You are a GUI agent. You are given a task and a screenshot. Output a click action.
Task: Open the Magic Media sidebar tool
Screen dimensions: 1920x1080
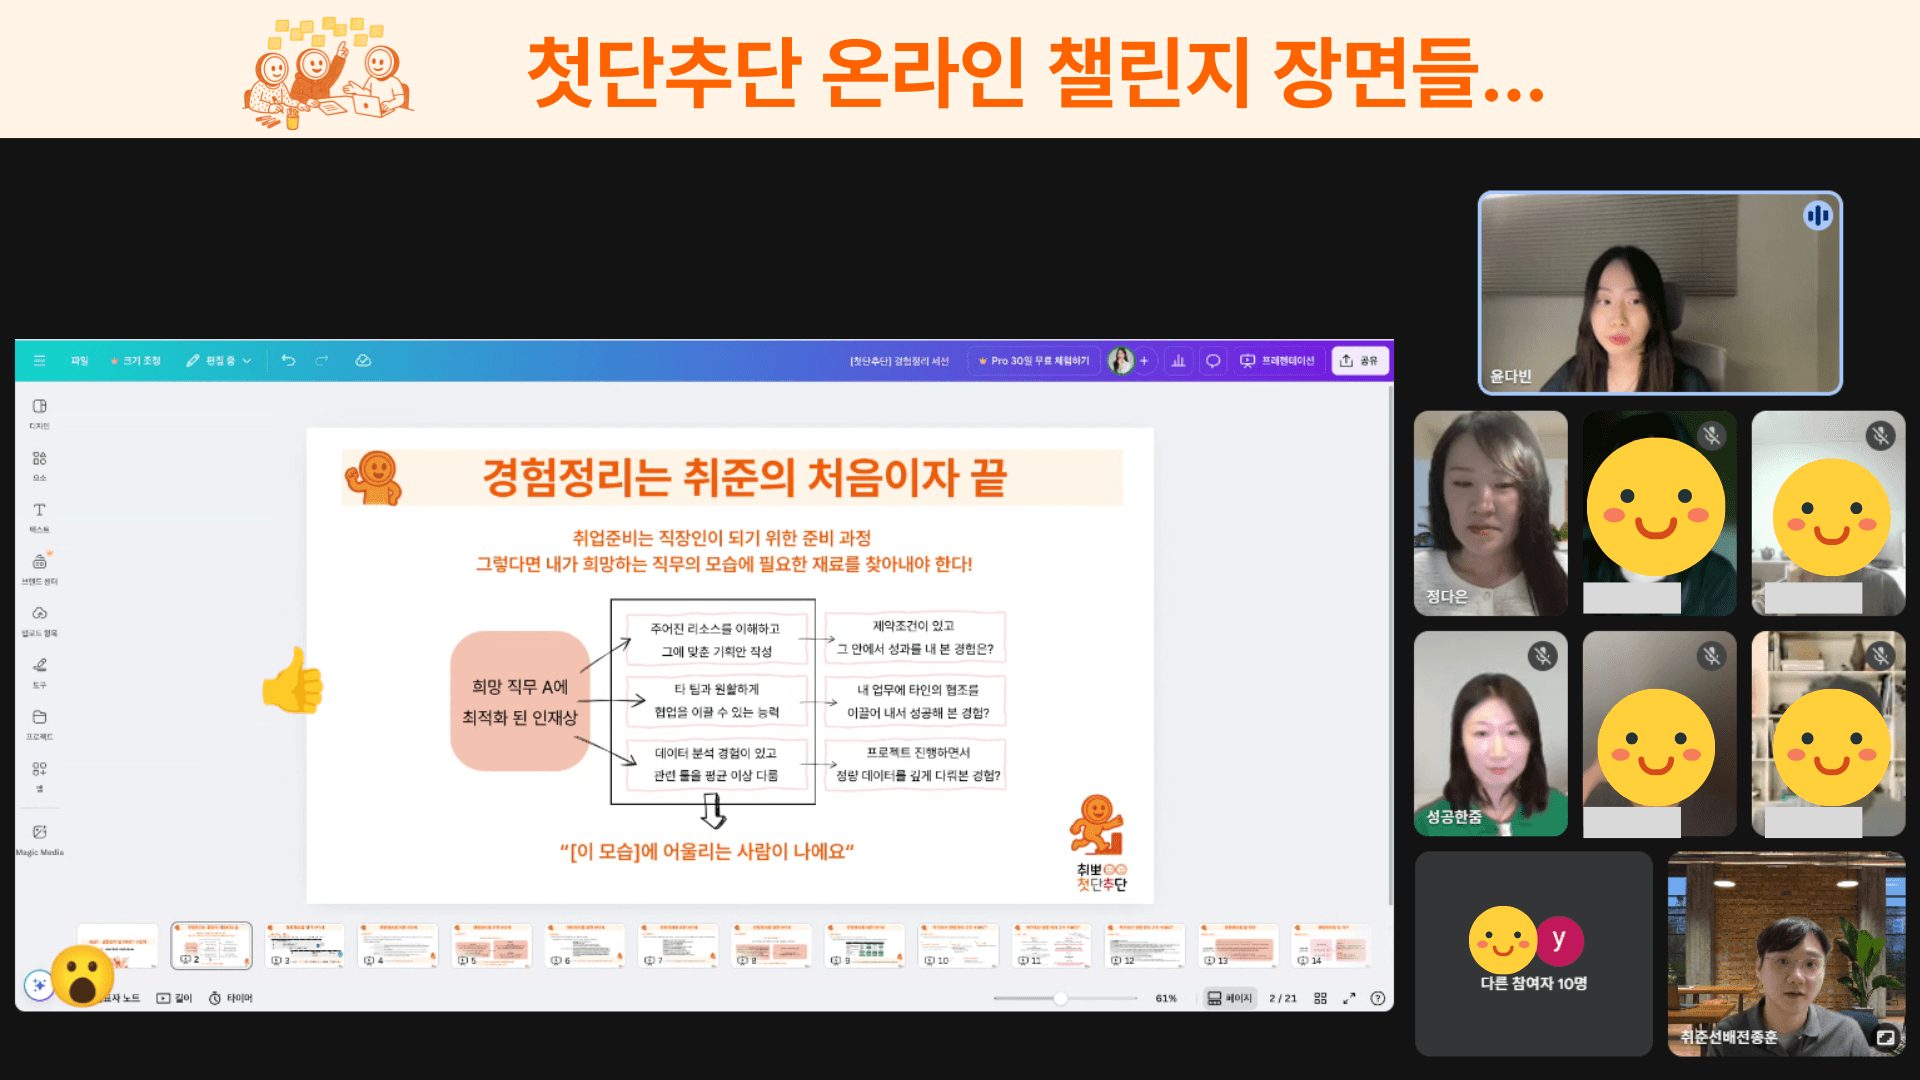(x=39, y=837)
